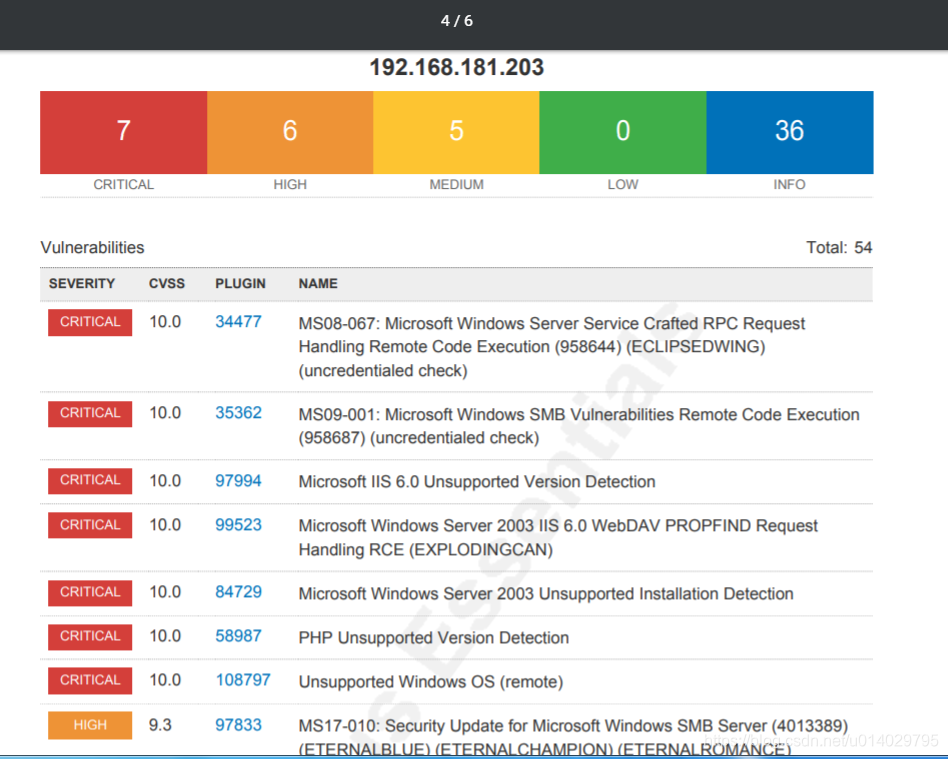The width and height of the screenshot is (948, 759).
Task: Open plugin 34477 link
Action: pos(238,322)
